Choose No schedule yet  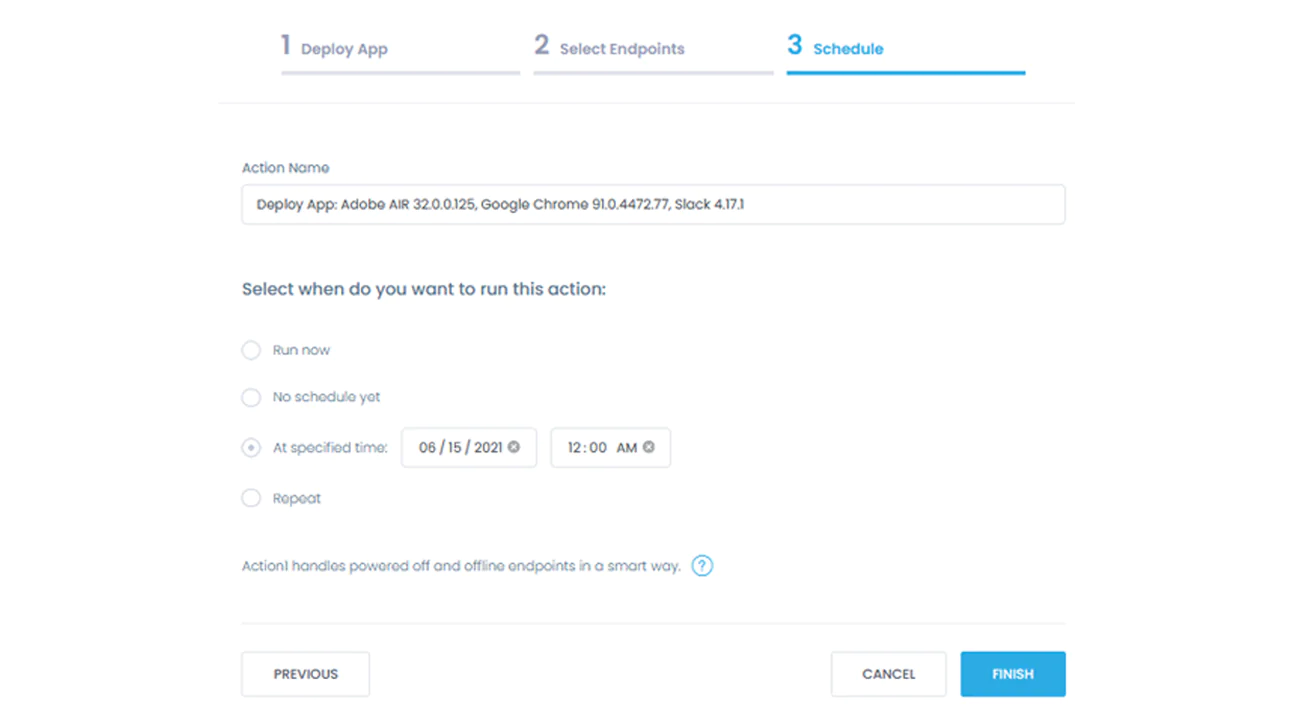click(x=251, y=397)
